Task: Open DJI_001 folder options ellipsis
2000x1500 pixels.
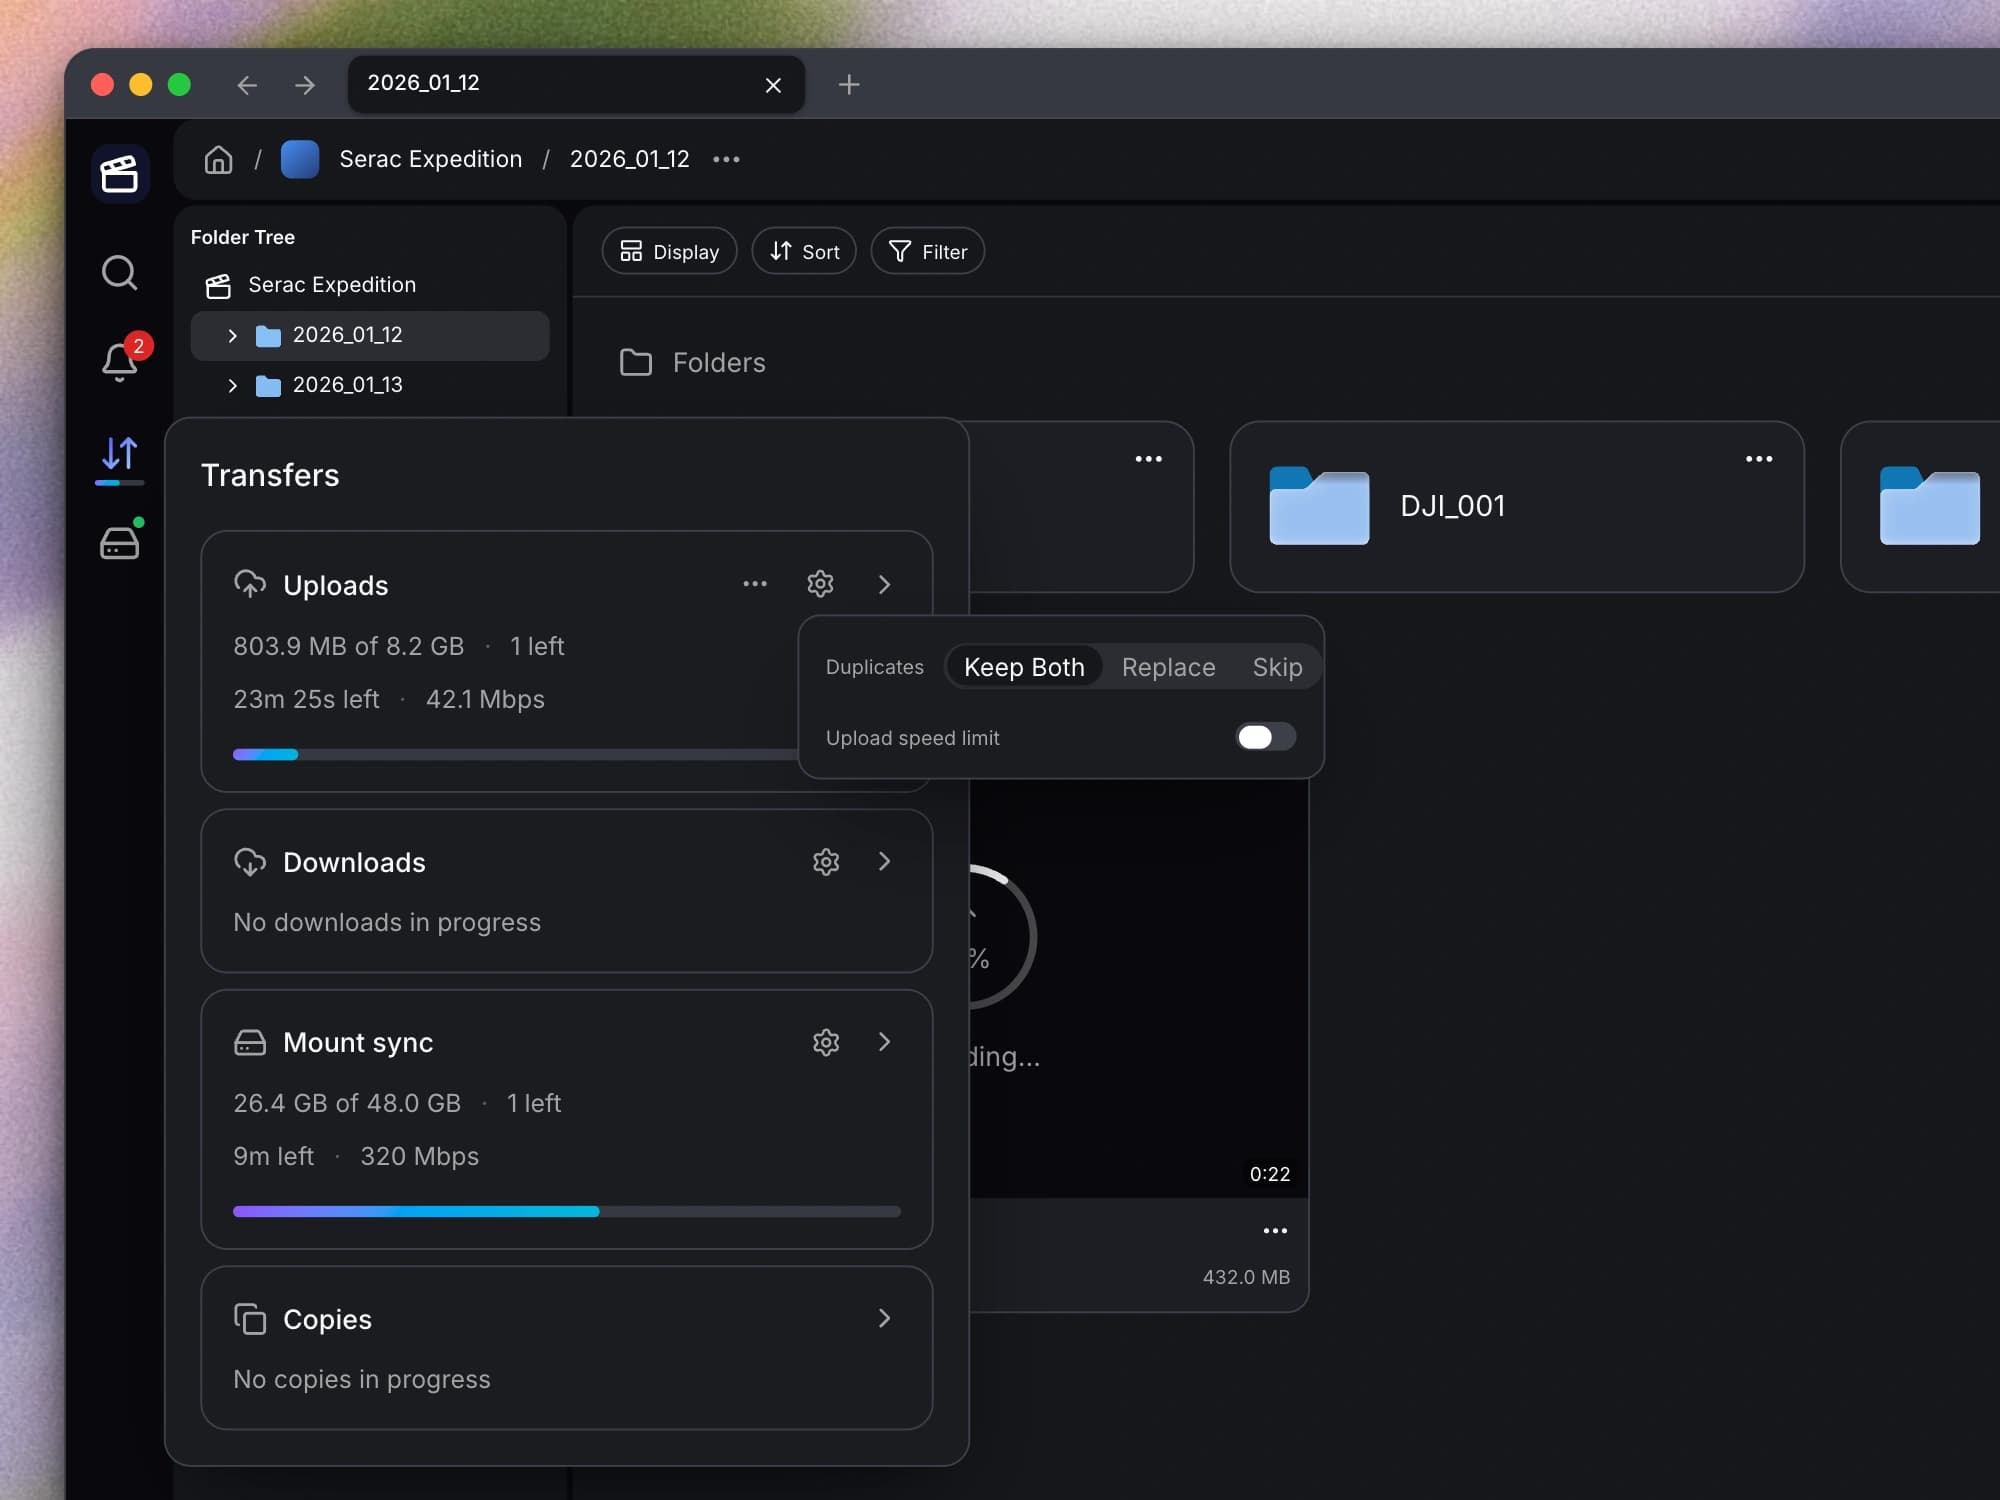Action: click(1759, 459)
